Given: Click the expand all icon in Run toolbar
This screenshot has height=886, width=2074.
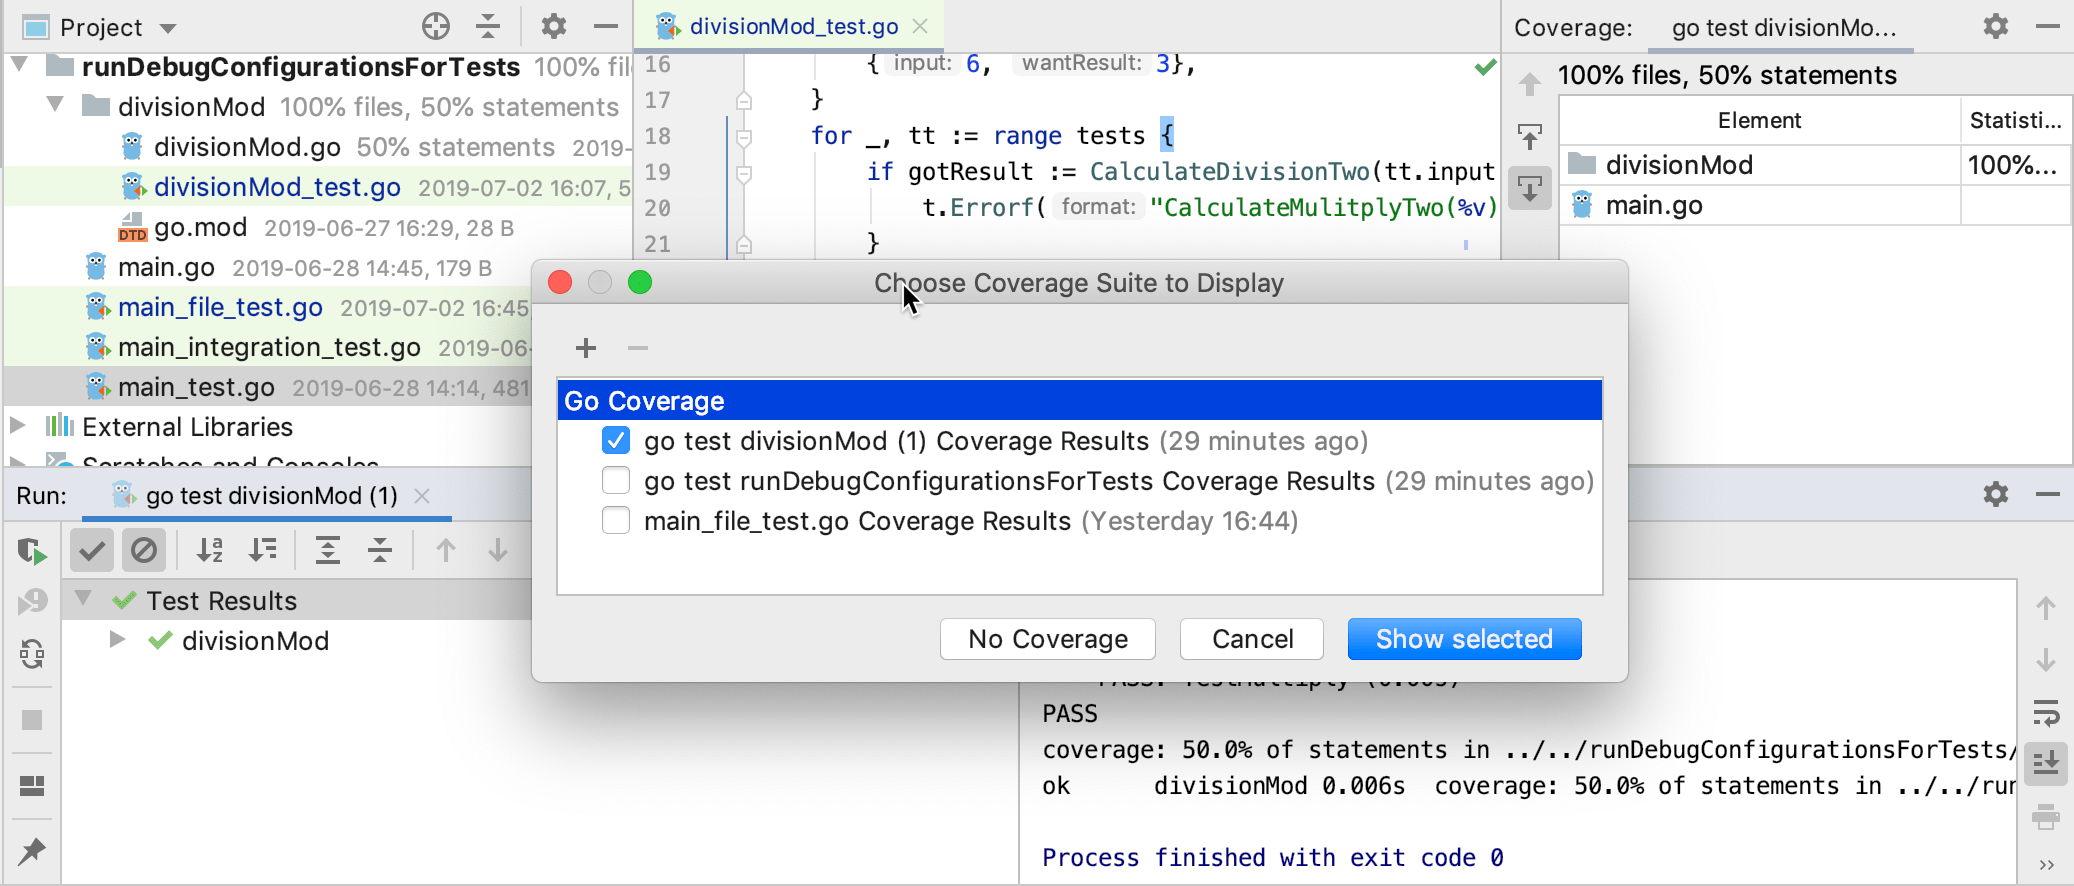Looking at the screenshot, I should click(x=328, y=550).
